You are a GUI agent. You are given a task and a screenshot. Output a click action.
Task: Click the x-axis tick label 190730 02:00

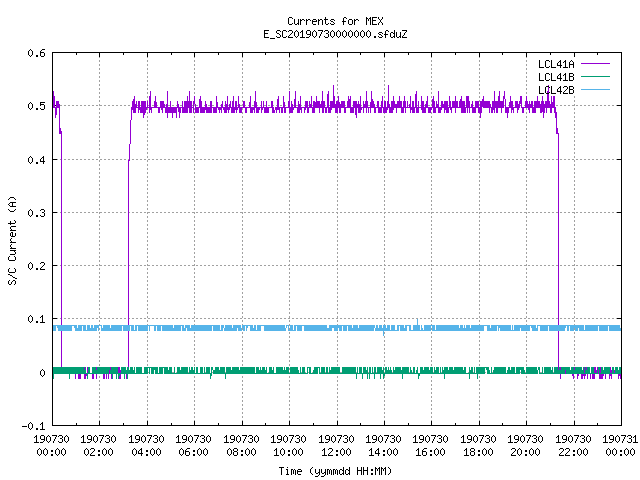tap(98, 445)
